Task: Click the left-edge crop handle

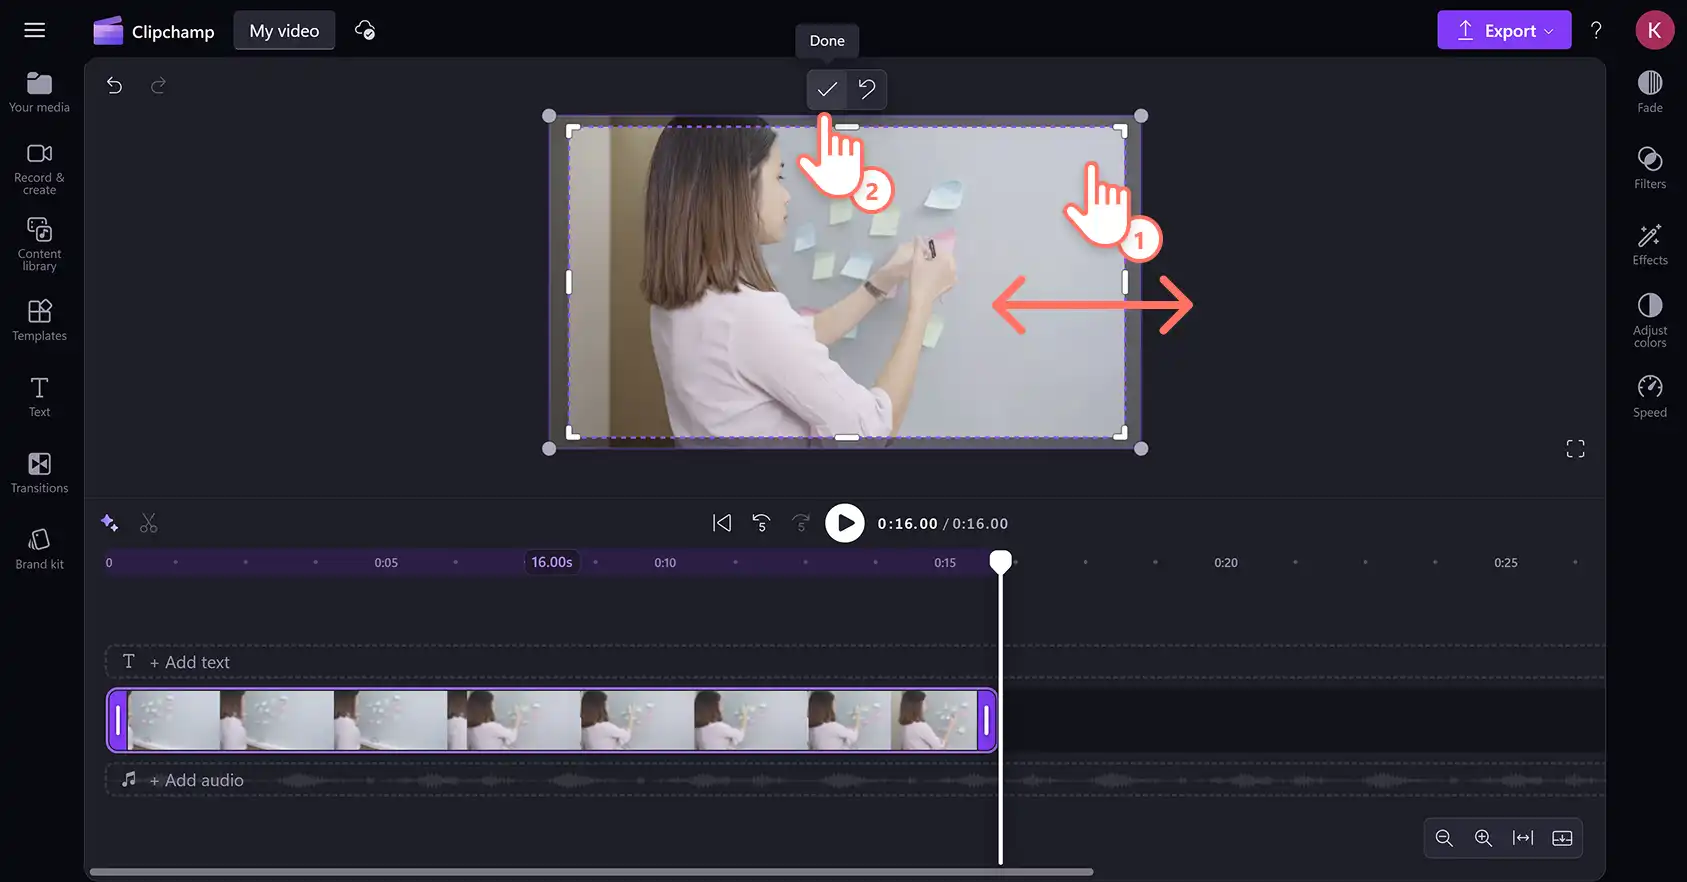Action: 569,282
